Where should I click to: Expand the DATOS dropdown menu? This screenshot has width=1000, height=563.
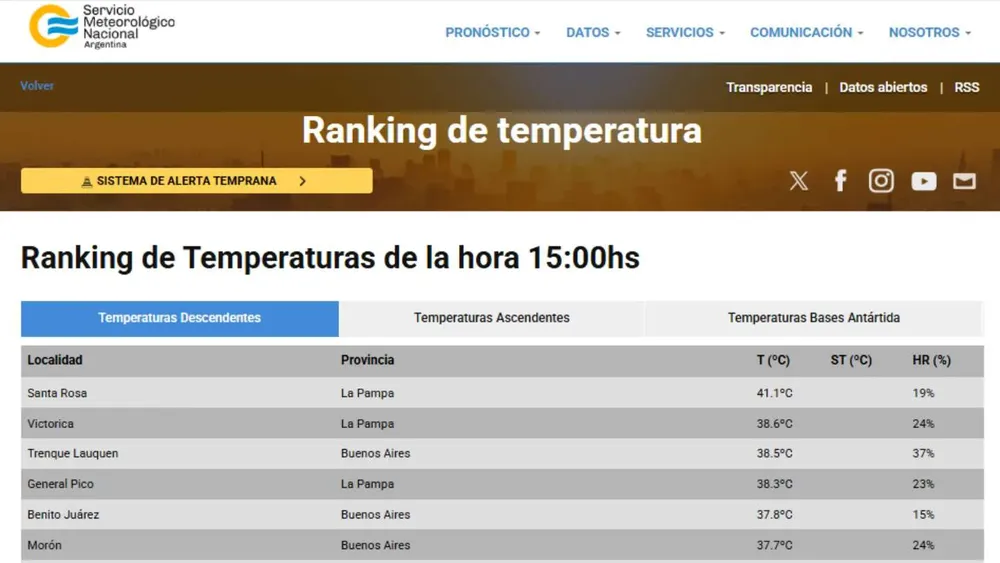coord(593,33)
